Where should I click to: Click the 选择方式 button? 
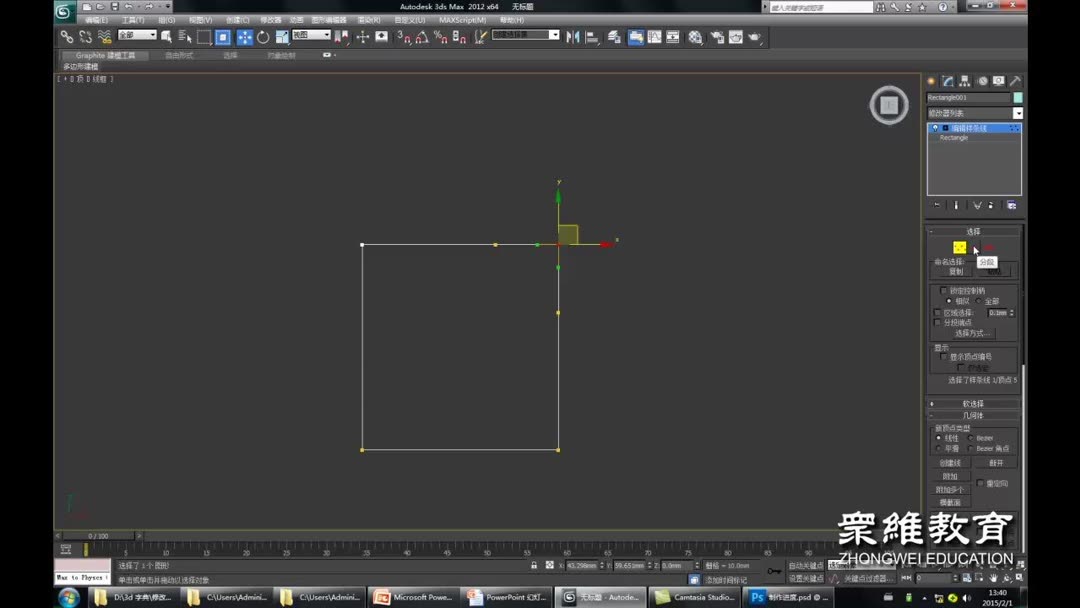[975, 332]
